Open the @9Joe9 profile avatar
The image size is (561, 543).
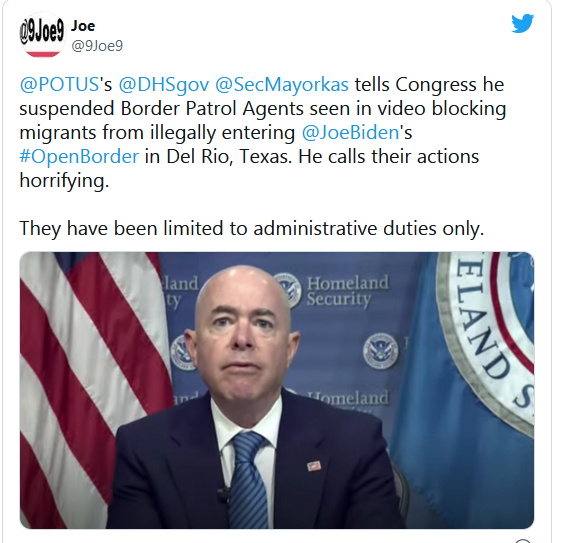[x=42, y=34]
